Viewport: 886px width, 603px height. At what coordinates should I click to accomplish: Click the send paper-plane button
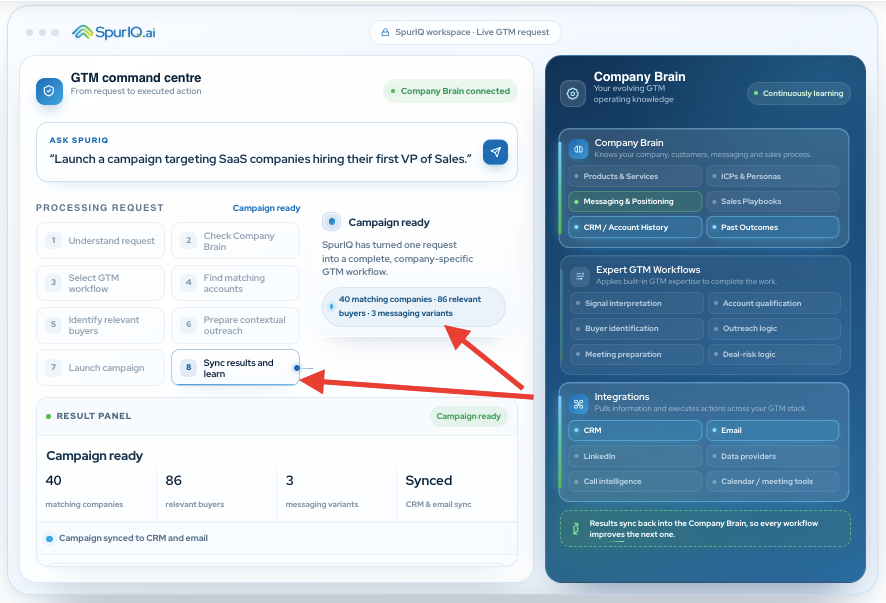pyautogui.click(x=495, y=152)
